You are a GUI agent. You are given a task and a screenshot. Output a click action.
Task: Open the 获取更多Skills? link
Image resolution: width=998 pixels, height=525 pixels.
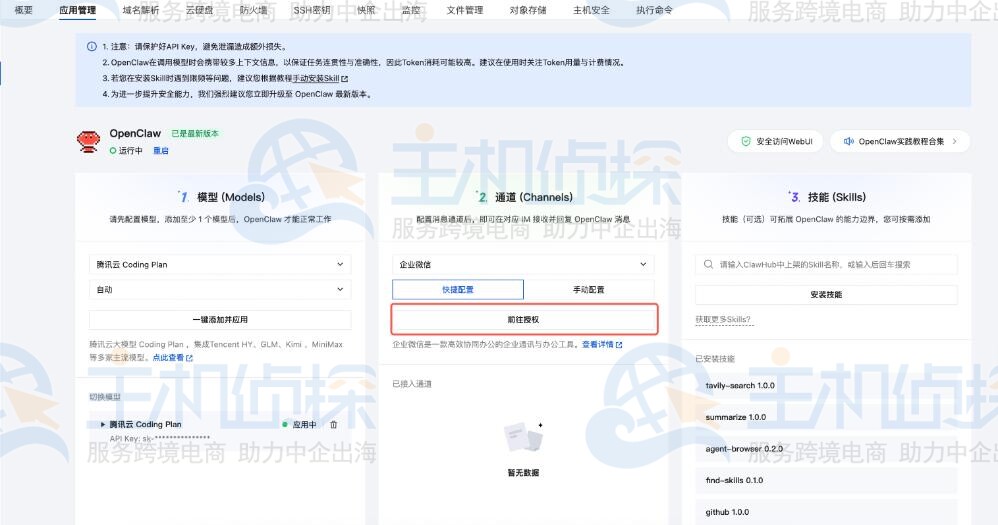723,319
